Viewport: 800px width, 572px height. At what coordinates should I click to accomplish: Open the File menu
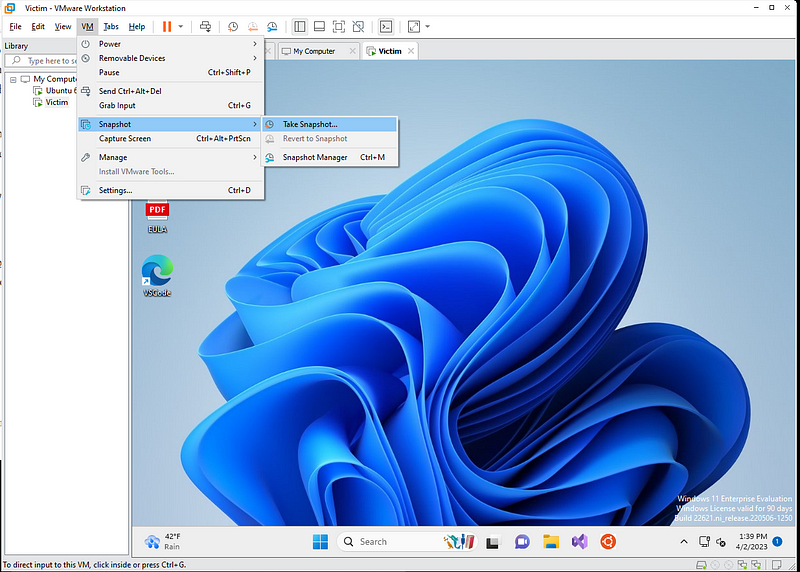(x=15, y=27)
